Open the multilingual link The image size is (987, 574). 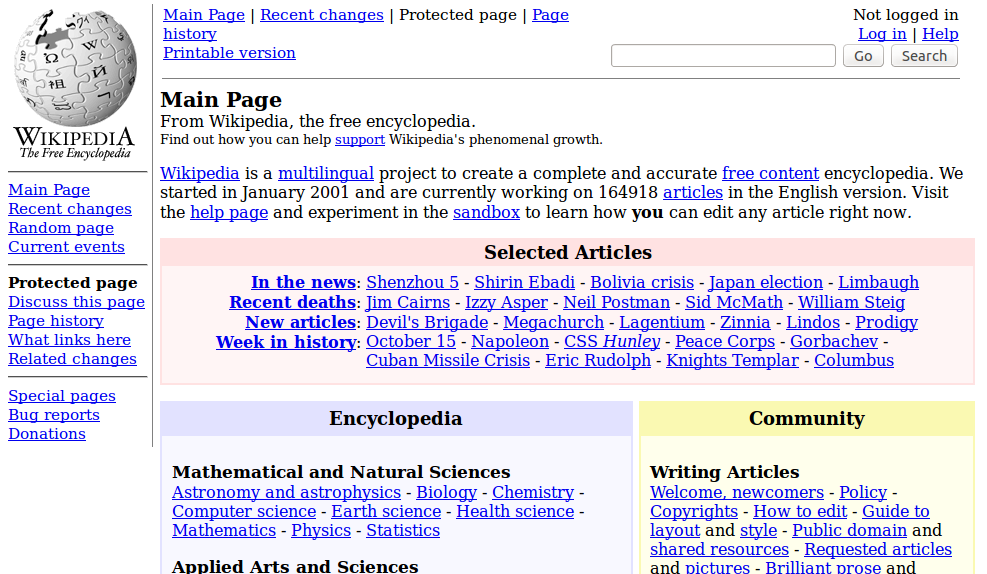[x=326, y=174]
